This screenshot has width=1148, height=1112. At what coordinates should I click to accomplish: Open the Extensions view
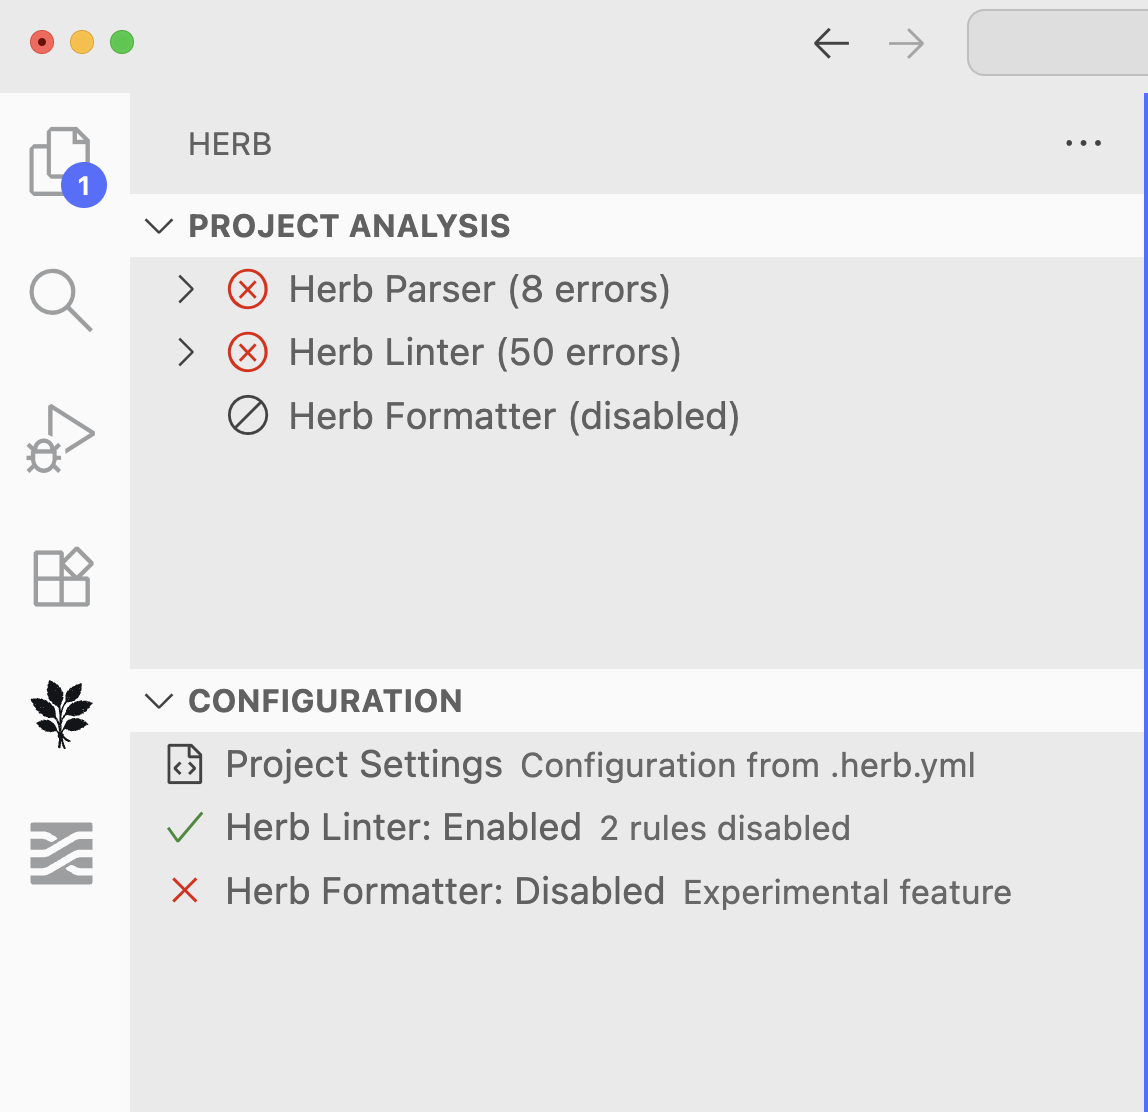point(62,576)
